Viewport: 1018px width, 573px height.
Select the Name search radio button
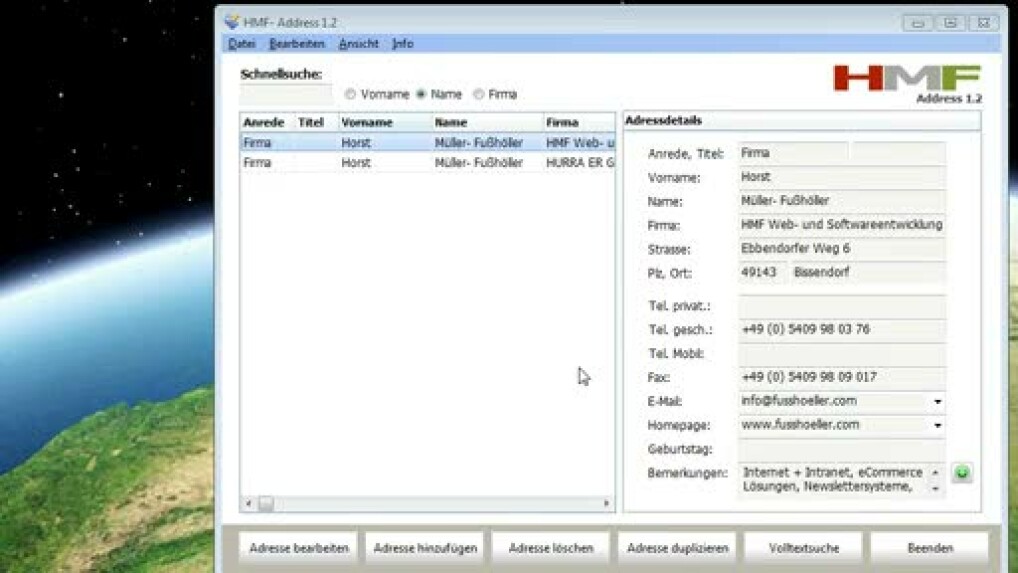pyautogui.click(x=421, y=94)
